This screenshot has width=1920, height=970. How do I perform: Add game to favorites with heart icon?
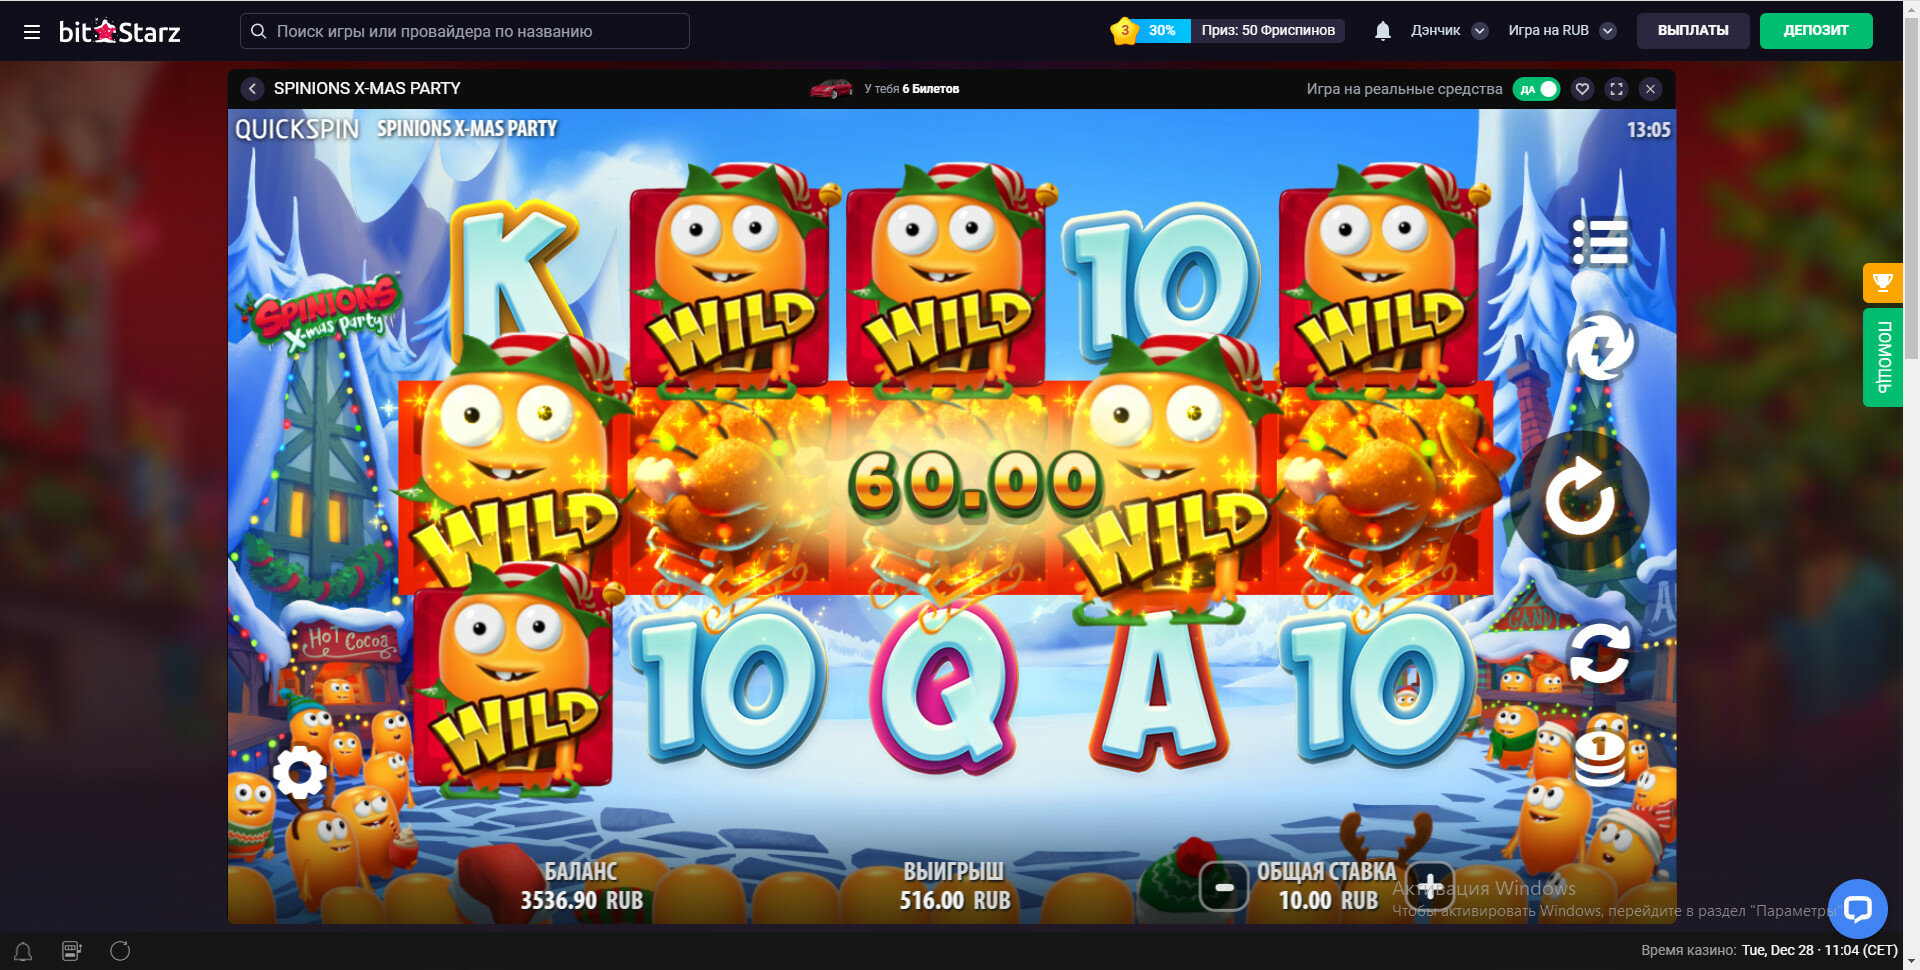tap(1582, 89)
